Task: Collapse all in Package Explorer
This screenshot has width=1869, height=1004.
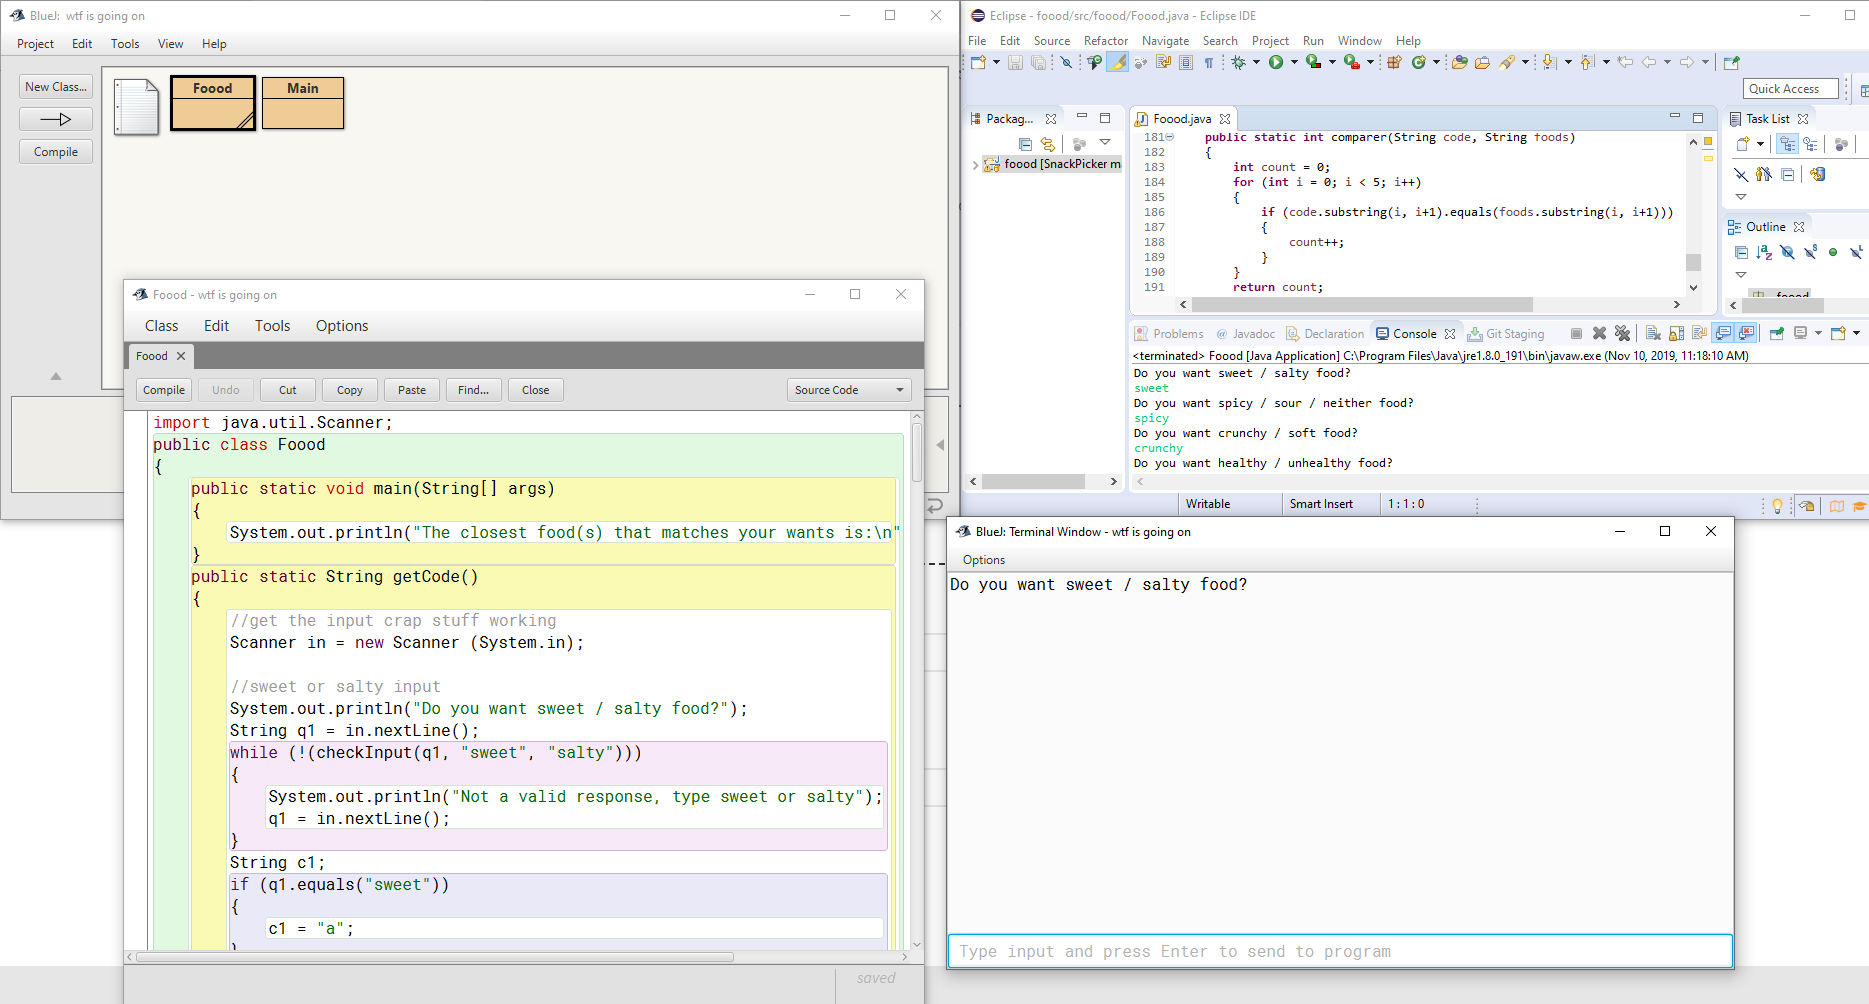Action: (1025, 144)
